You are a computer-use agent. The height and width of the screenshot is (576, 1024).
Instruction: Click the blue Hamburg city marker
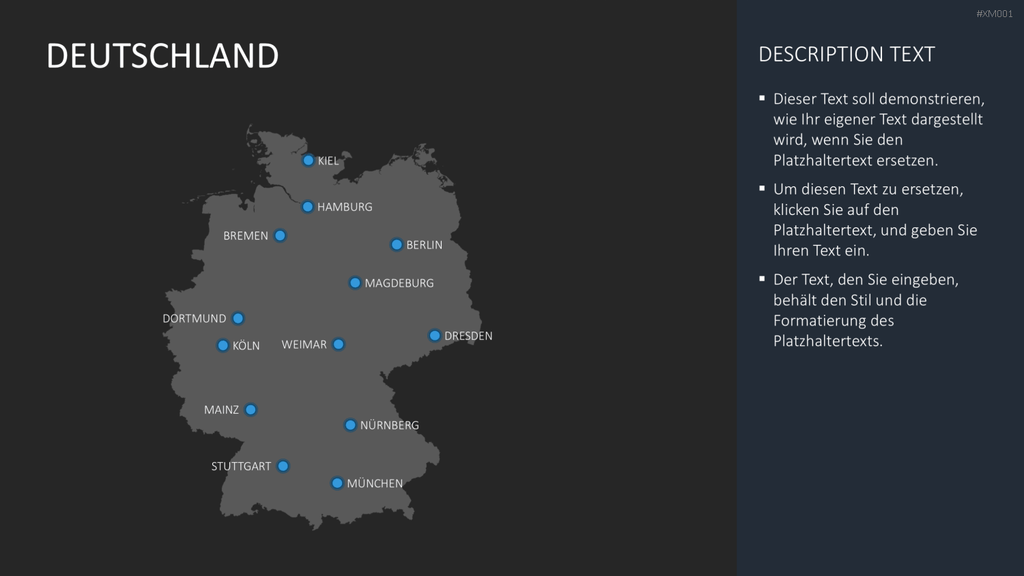coord(308,206)
